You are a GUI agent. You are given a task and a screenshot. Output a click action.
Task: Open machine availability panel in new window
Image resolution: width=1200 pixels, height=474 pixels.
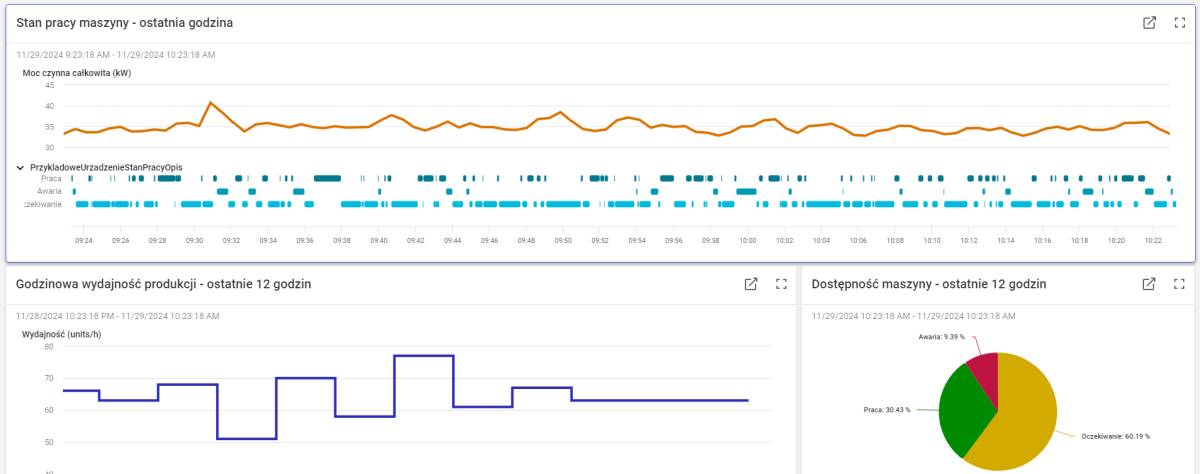click(x=1149, y=284)
